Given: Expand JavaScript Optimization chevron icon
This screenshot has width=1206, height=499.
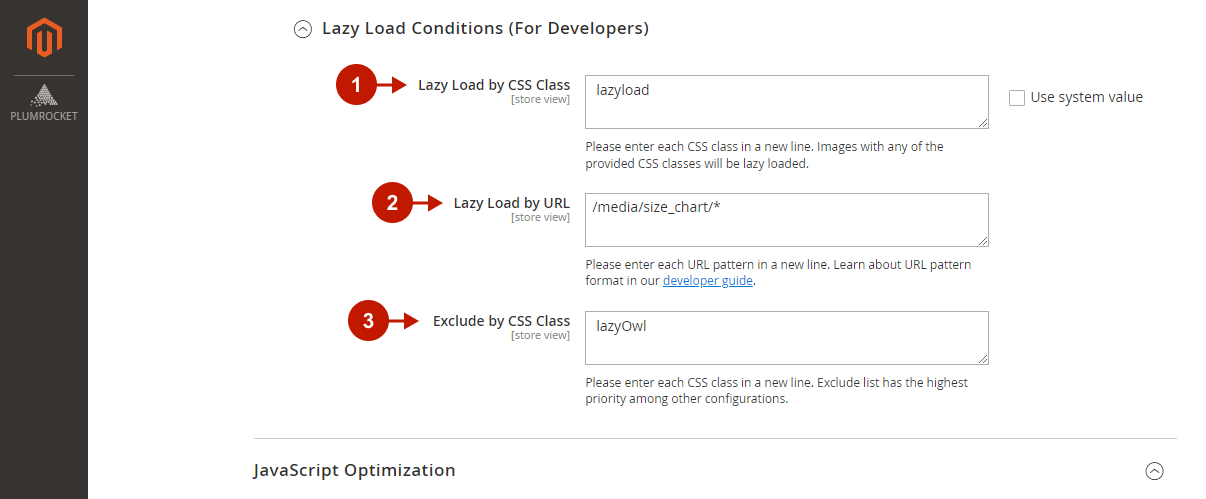Looking at the screenshot, I should coord(1154,470).
